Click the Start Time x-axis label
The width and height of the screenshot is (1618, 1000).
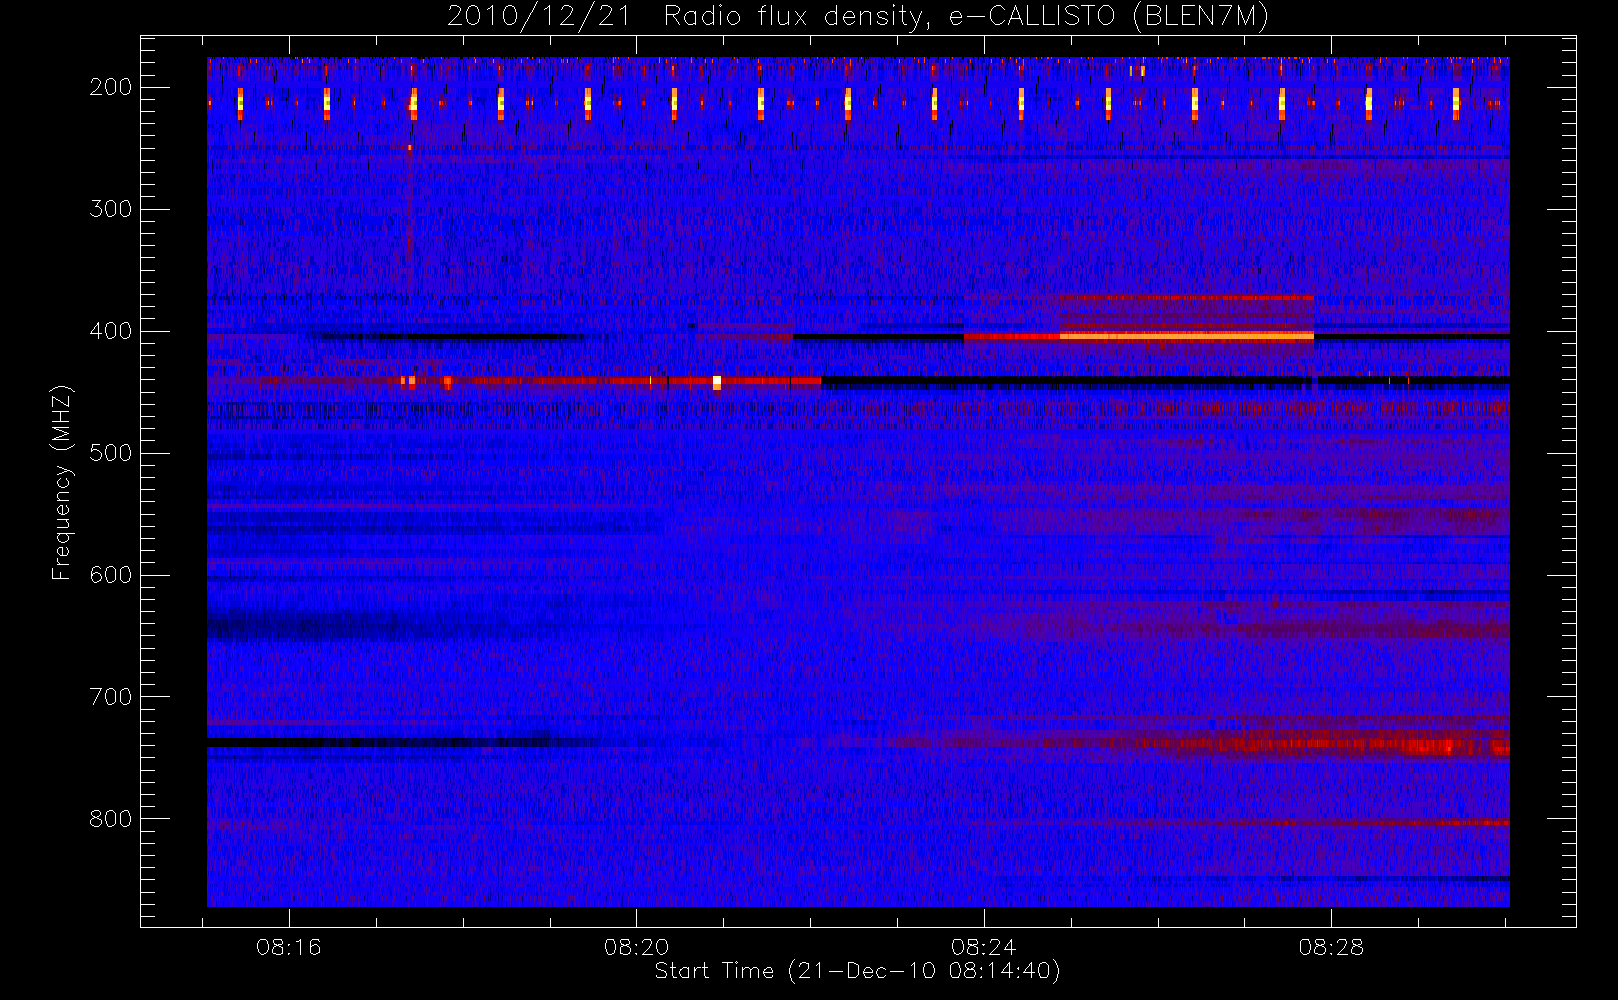click(857, 971)
